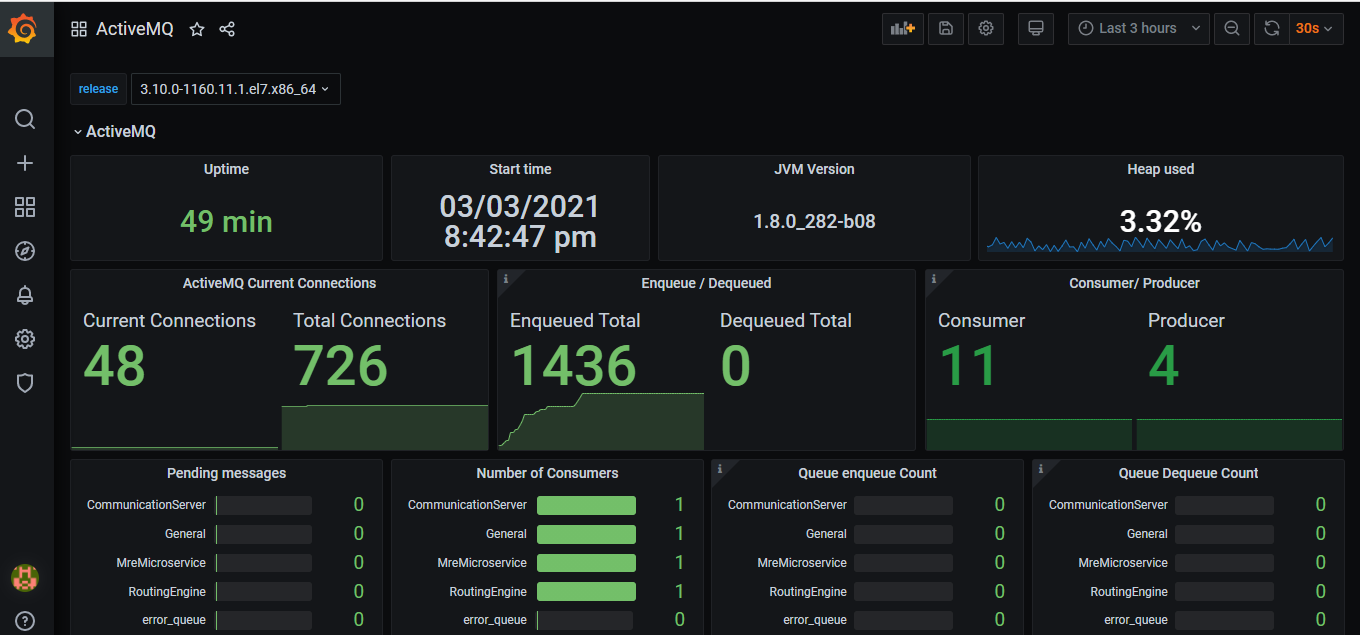The image size is (1360, 635).
Task: Open the Server Admin shield icon
Action: [x=25, y=383]
